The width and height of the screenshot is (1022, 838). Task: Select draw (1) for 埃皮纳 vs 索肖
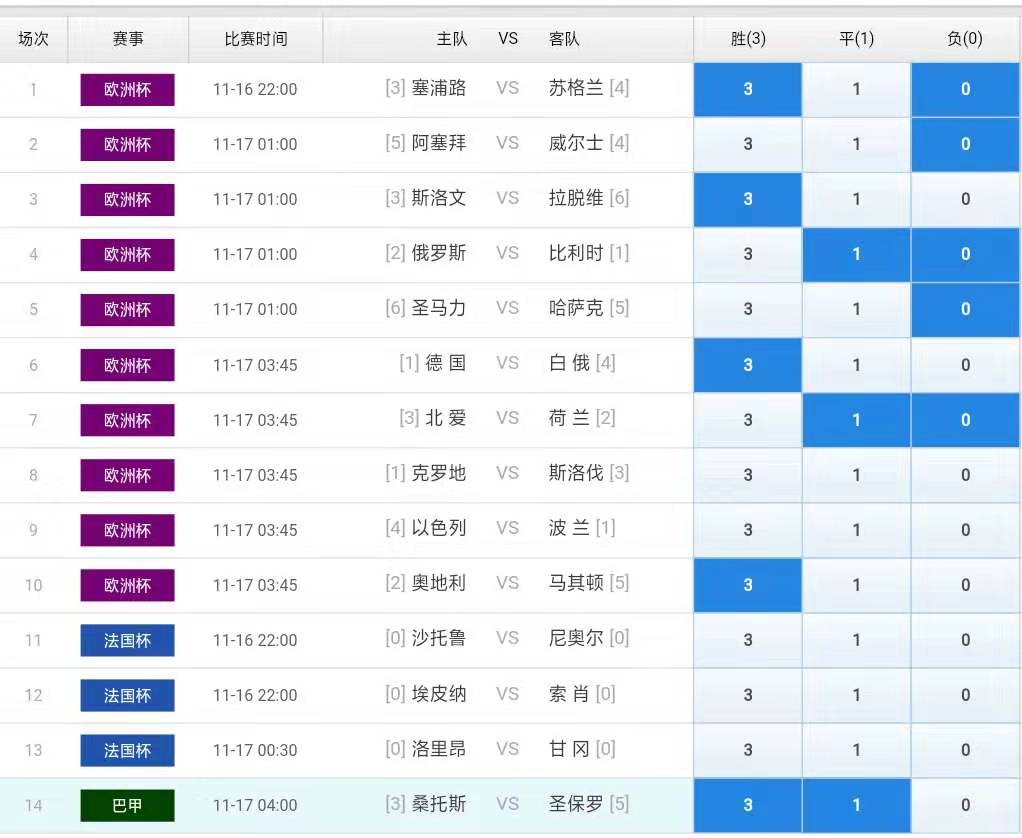(x=856, y=695)
